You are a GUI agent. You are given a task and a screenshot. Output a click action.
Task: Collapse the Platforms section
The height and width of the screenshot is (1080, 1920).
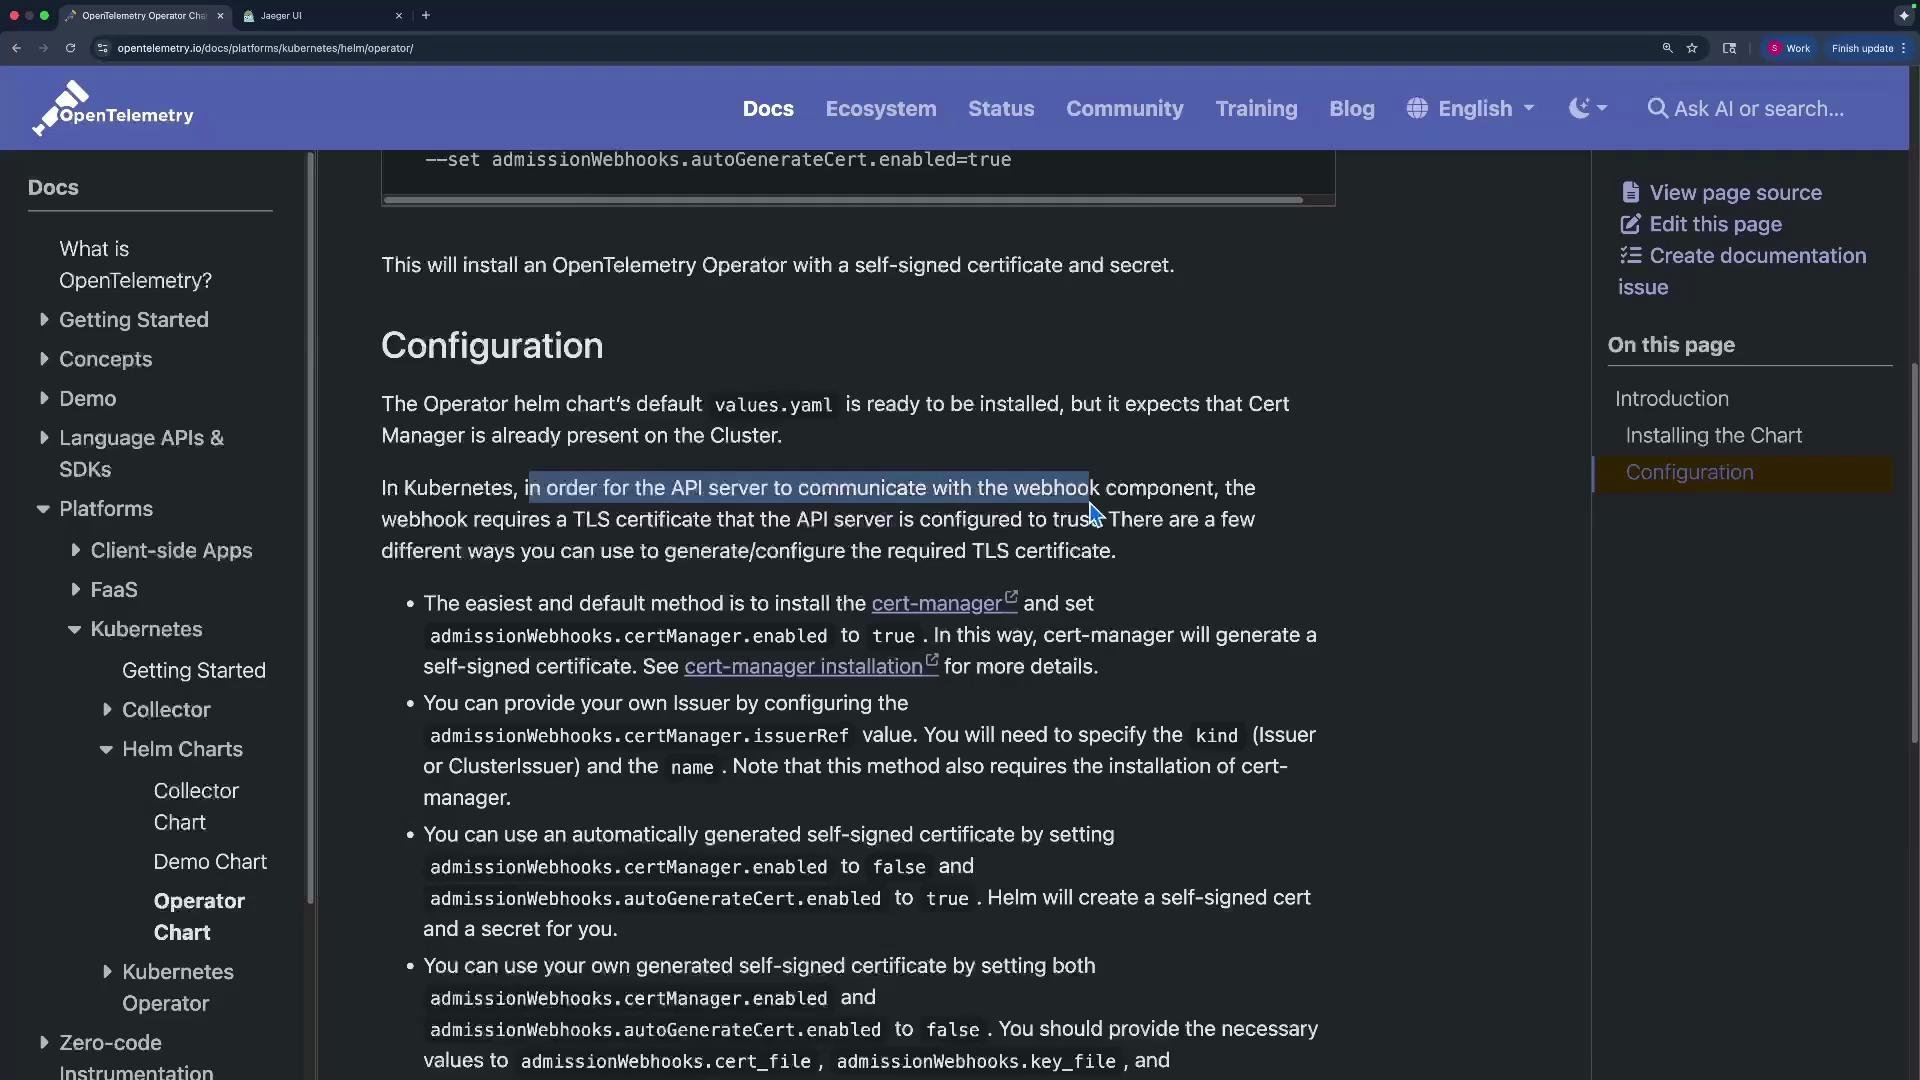(43, 509)
